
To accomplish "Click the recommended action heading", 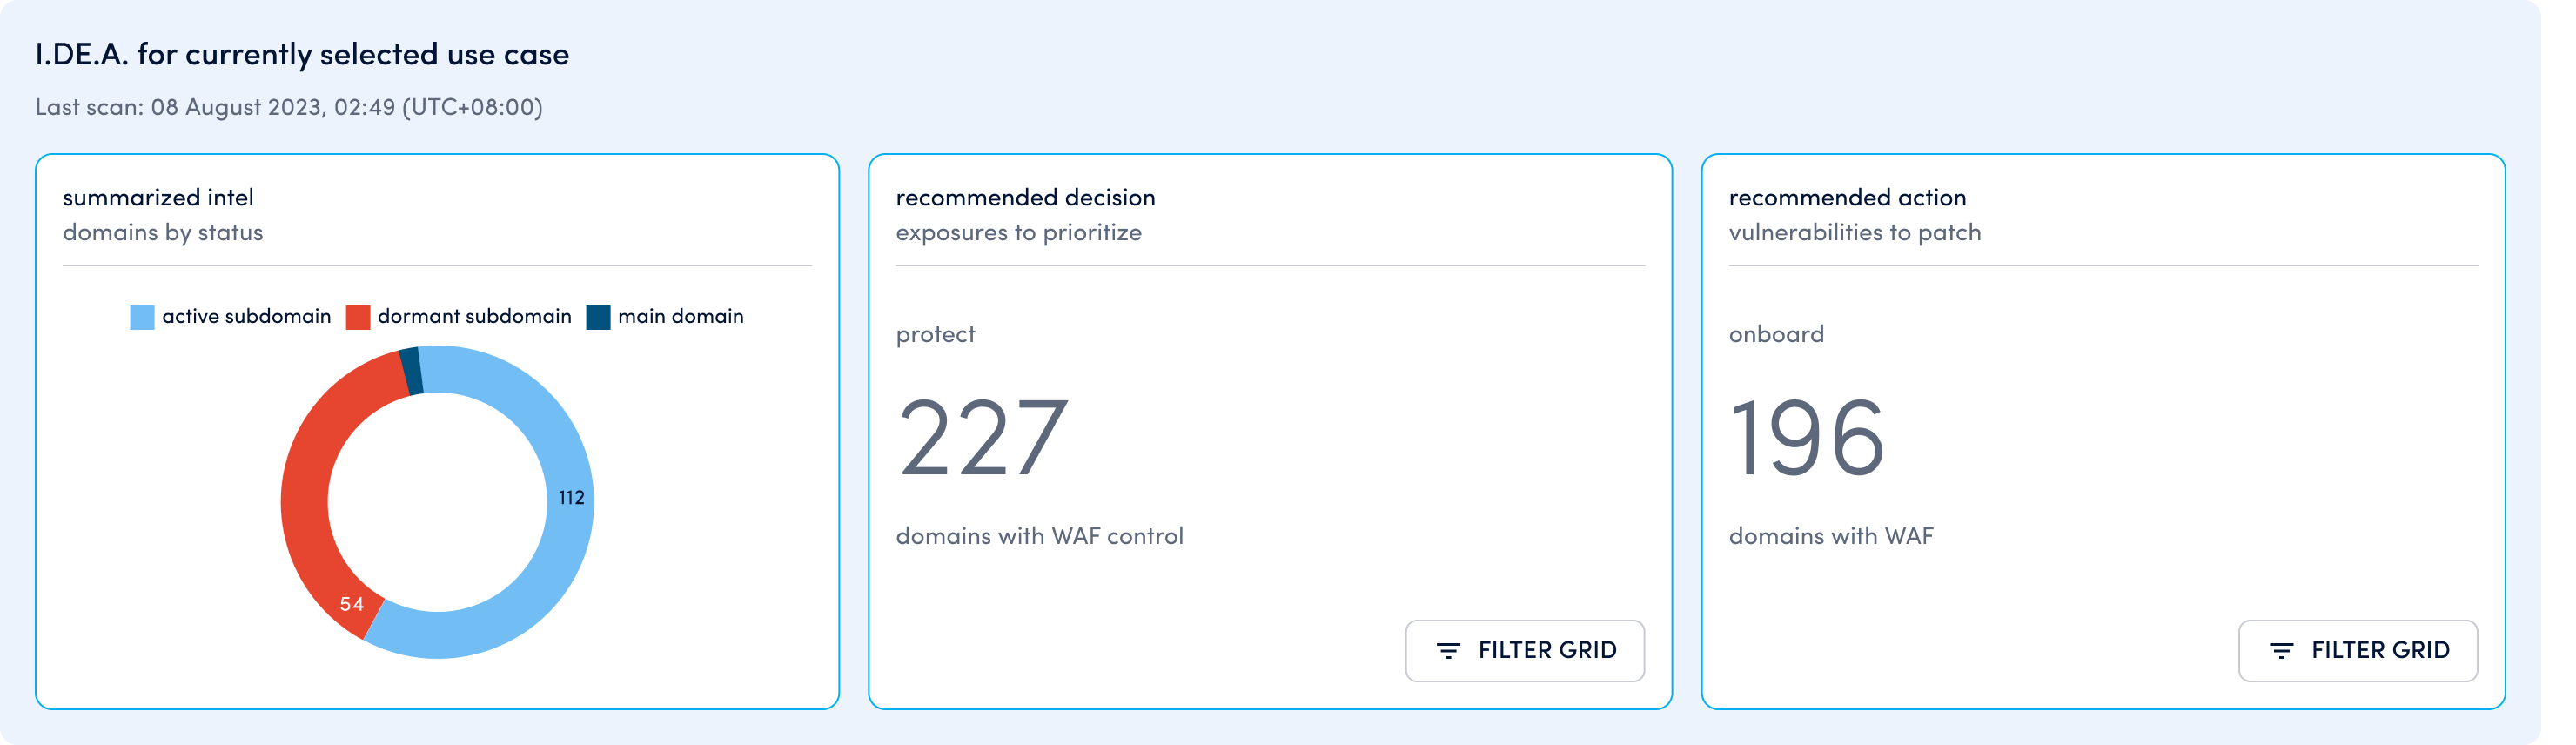I will click(x=1847, y=198).
